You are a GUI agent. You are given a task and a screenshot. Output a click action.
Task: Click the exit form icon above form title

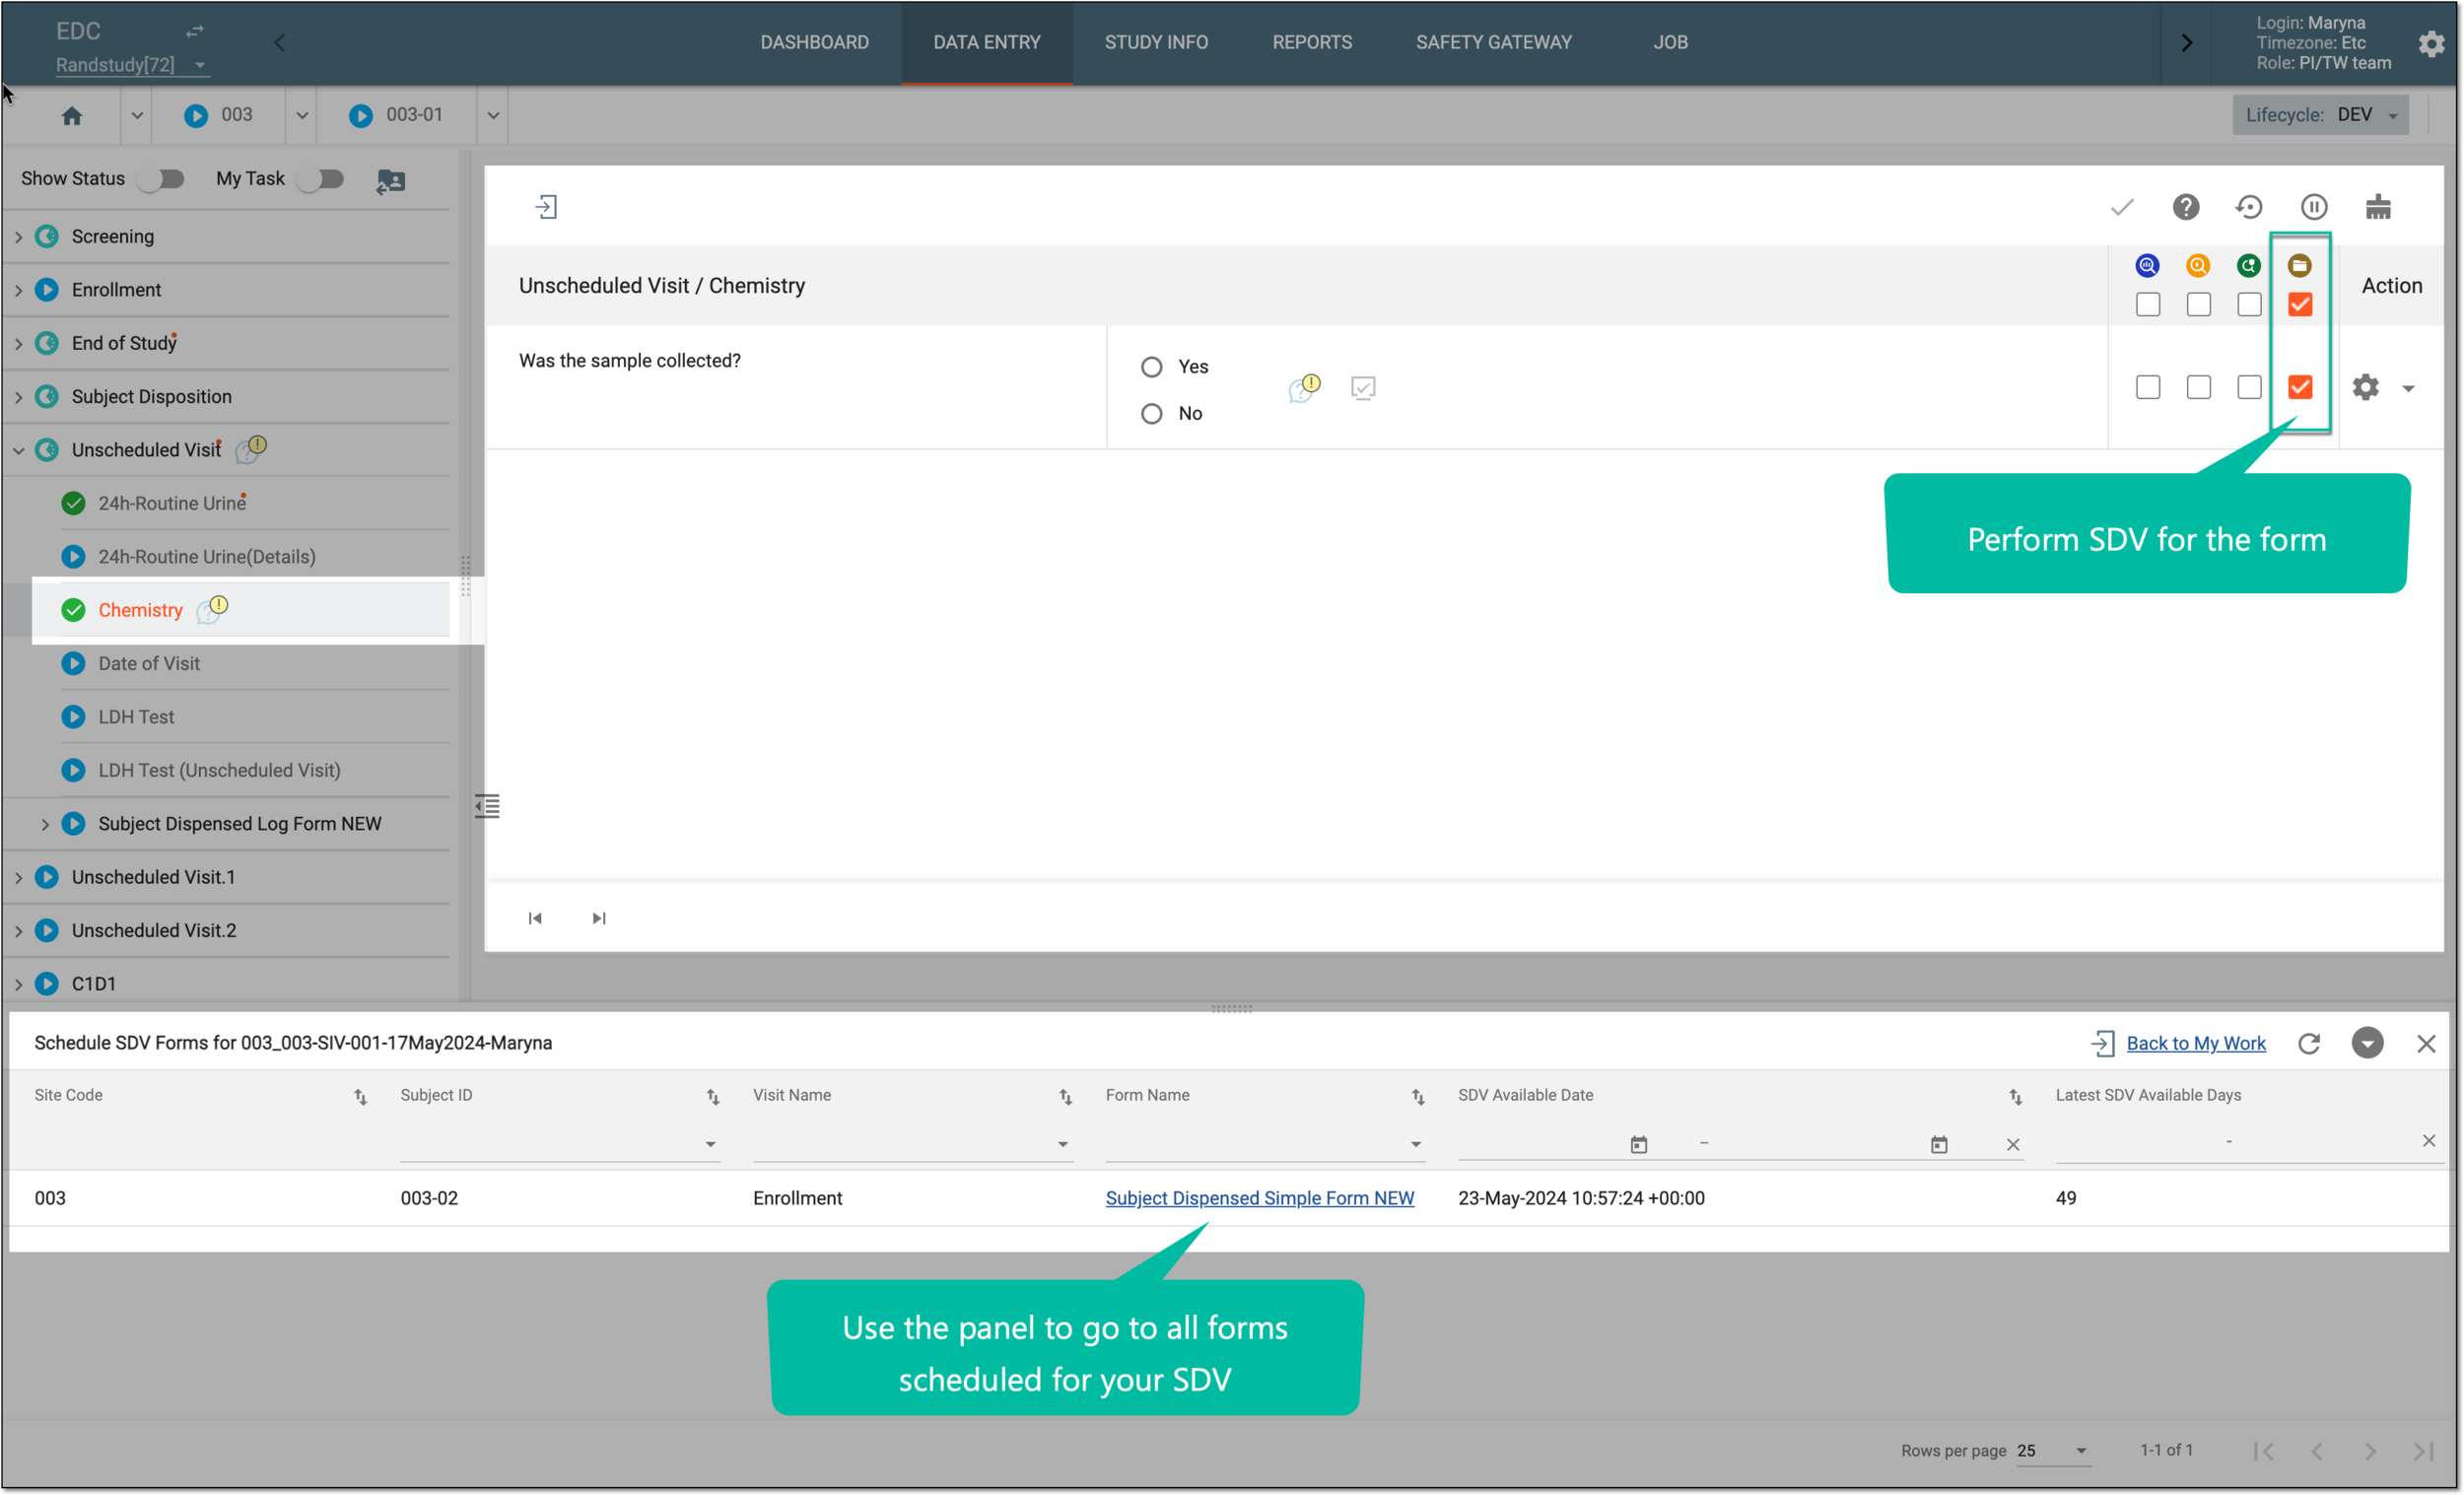[x=546, y=207]
